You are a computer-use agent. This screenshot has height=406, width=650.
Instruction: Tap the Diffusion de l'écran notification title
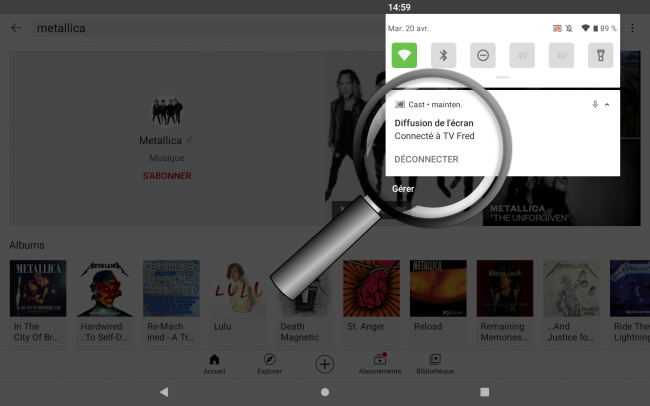pyautogui.click(x=434, y=123)
